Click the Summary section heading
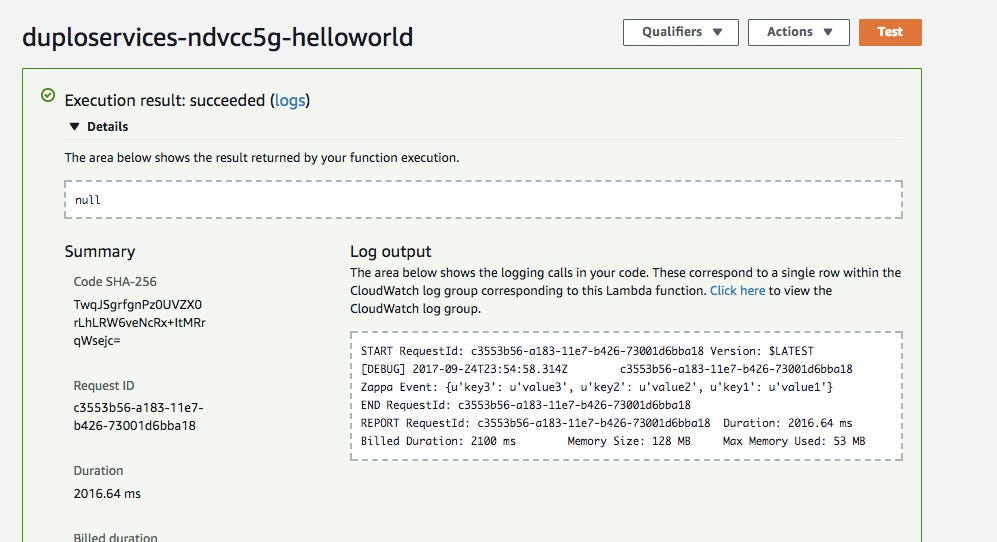 coord(100,252)
